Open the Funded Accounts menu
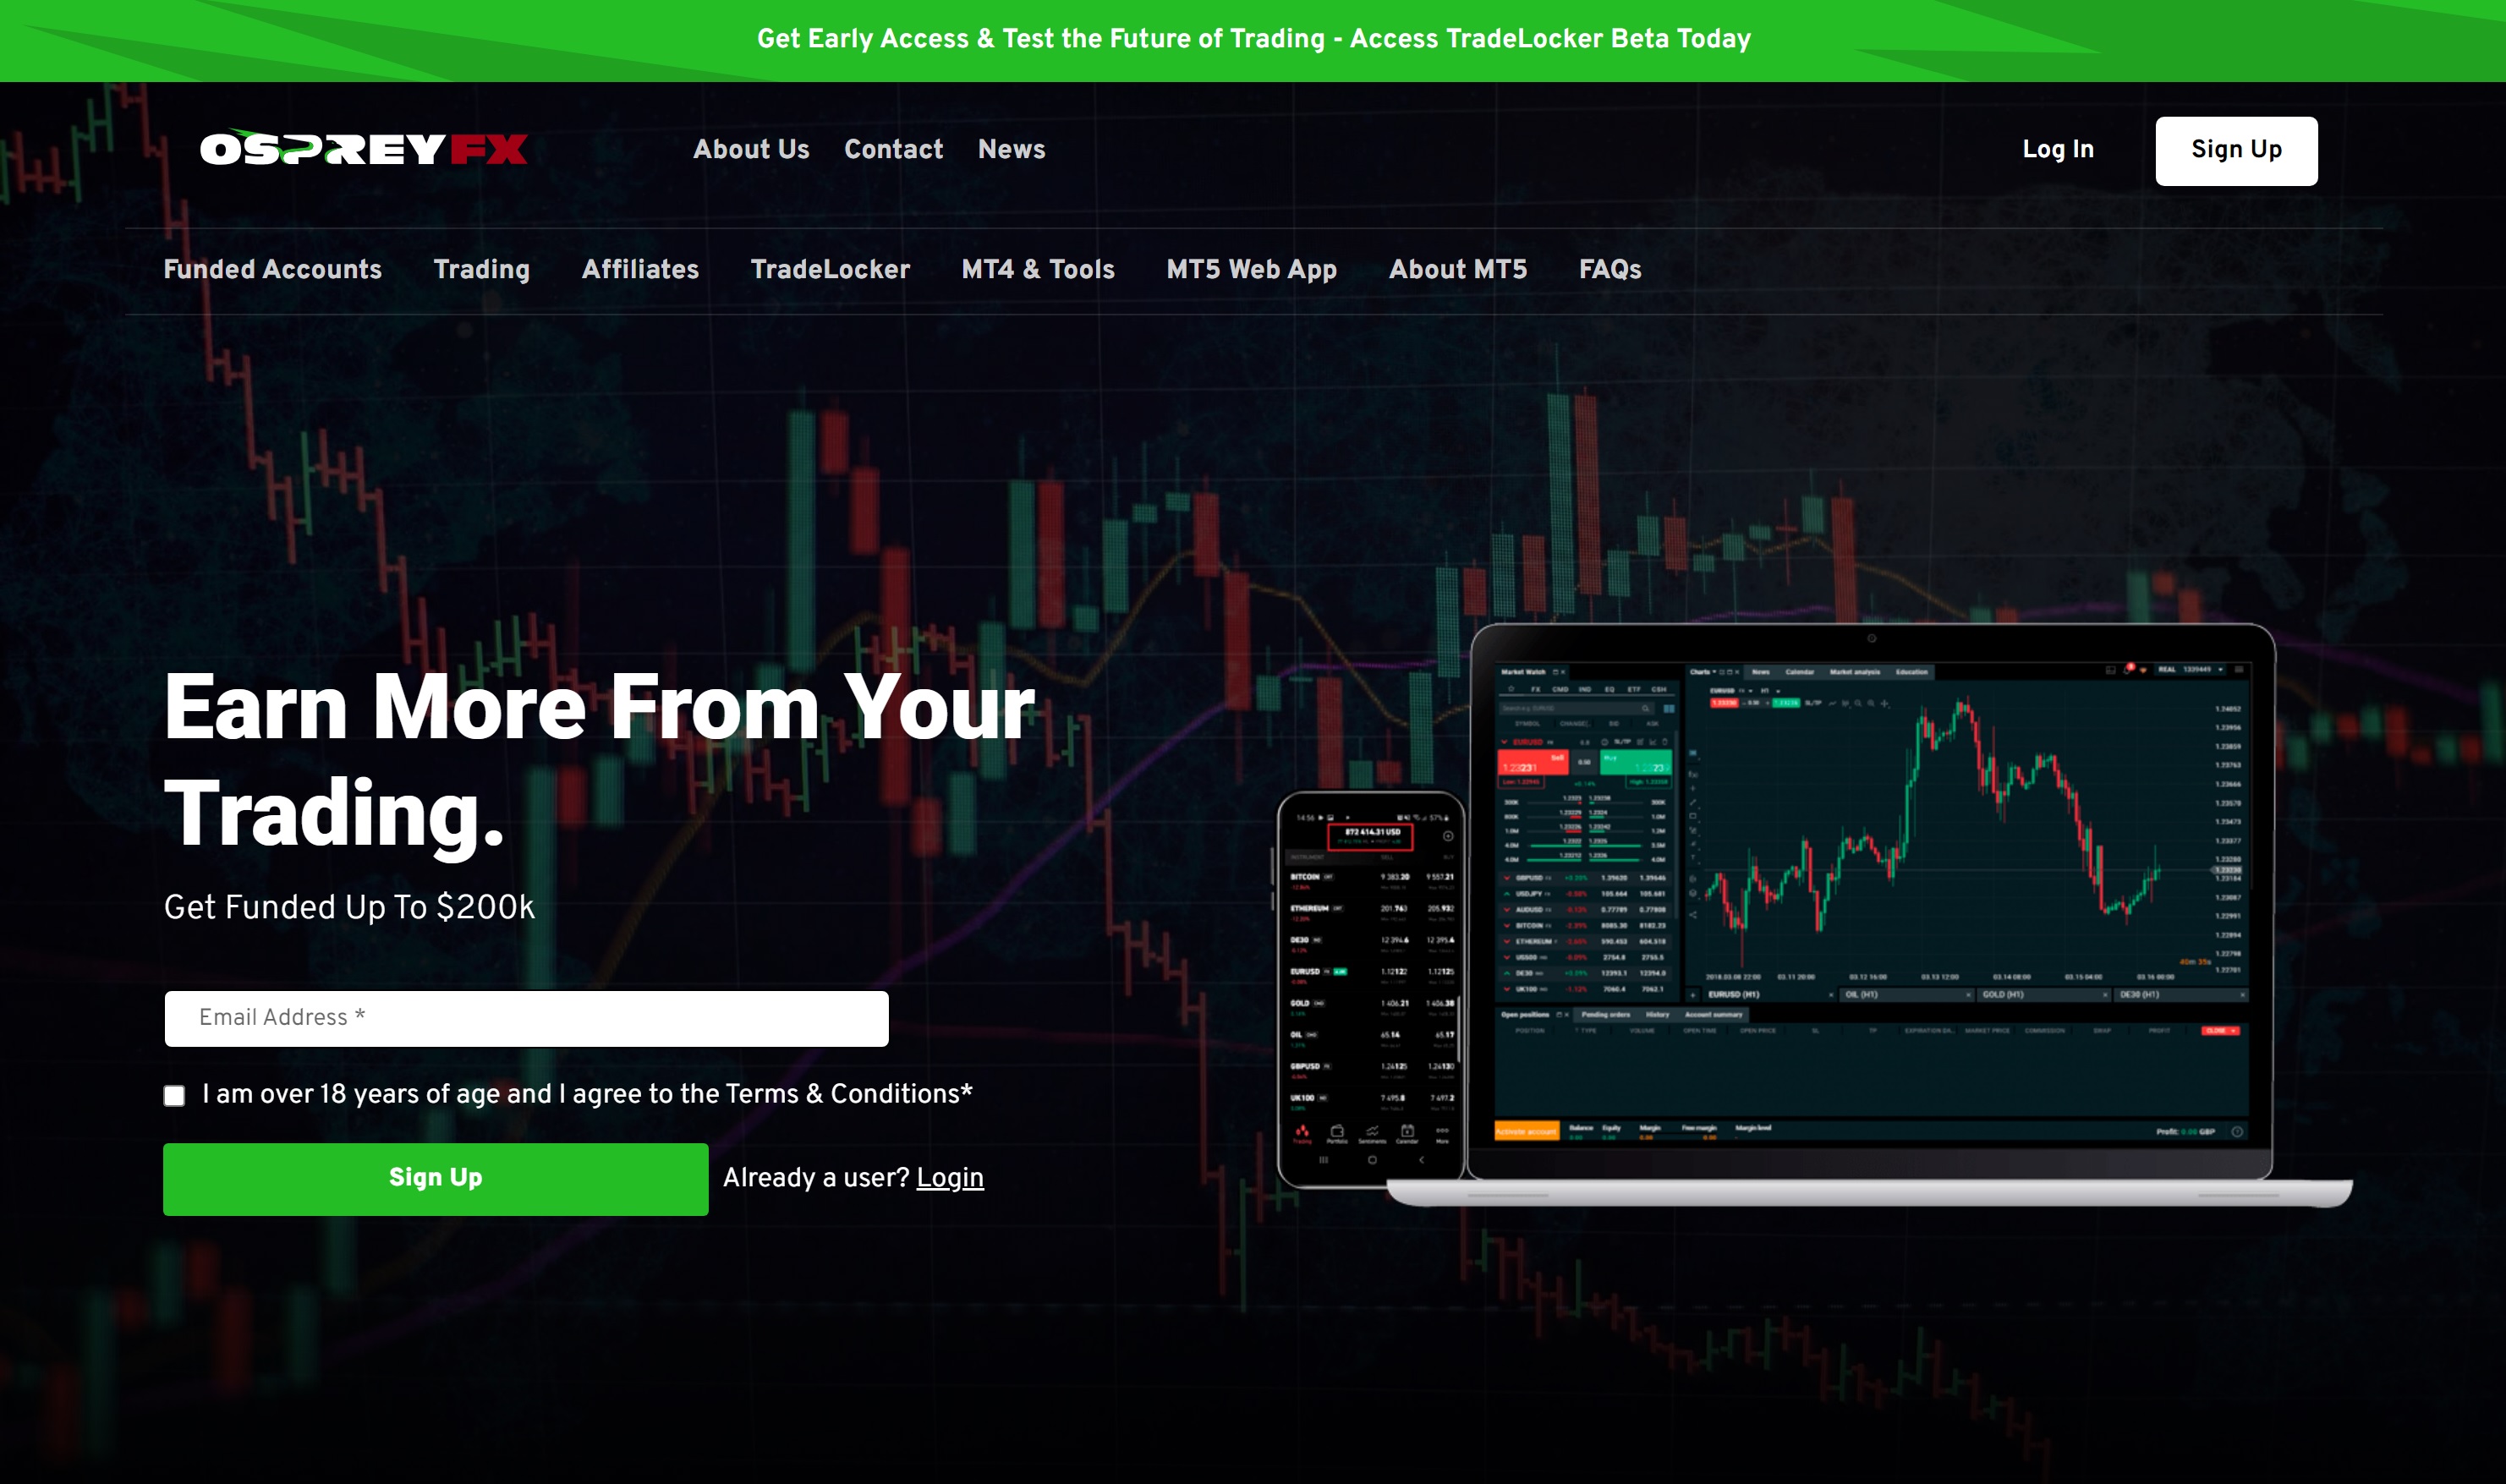 pyautogui.click(x=274, y=271)
